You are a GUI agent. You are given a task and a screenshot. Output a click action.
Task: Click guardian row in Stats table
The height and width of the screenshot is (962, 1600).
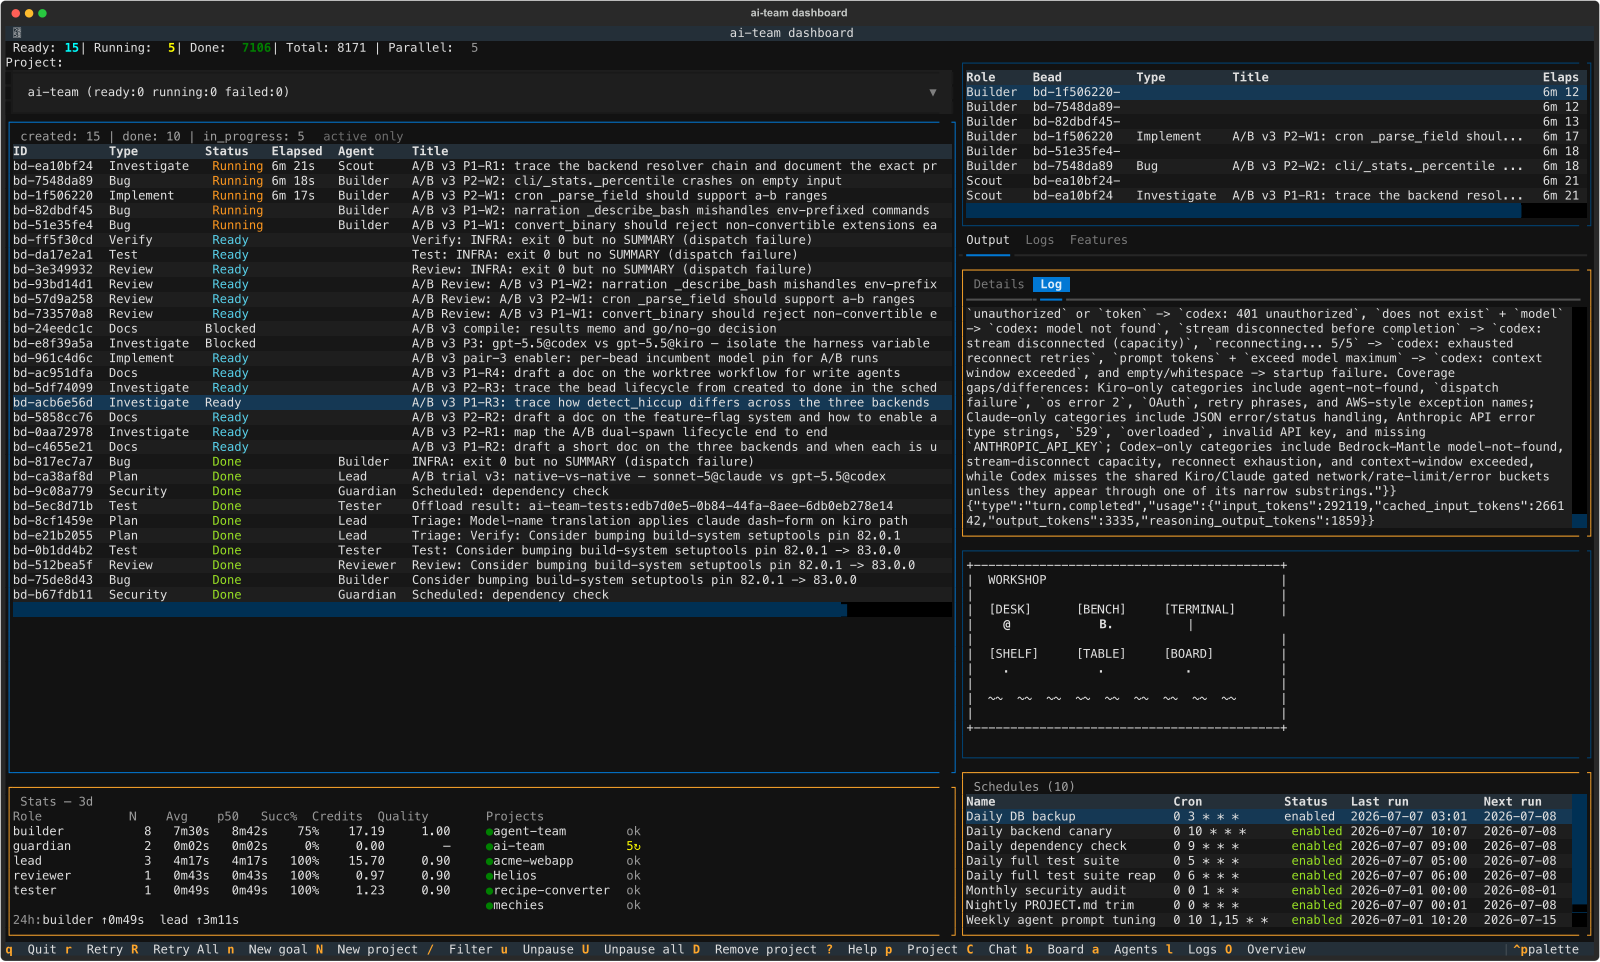point(231,847)
